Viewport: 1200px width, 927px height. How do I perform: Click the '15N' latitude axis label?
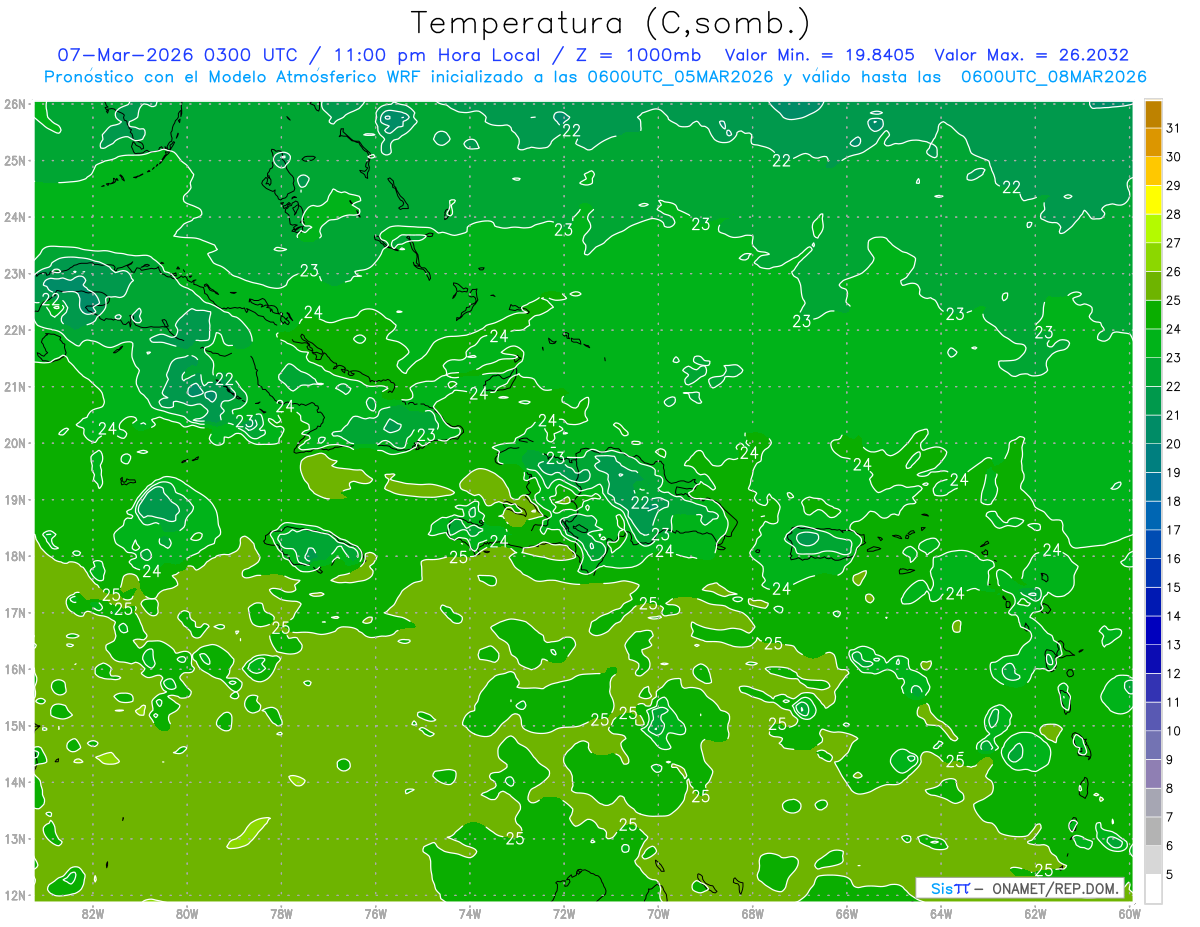[x=15, y=726]
